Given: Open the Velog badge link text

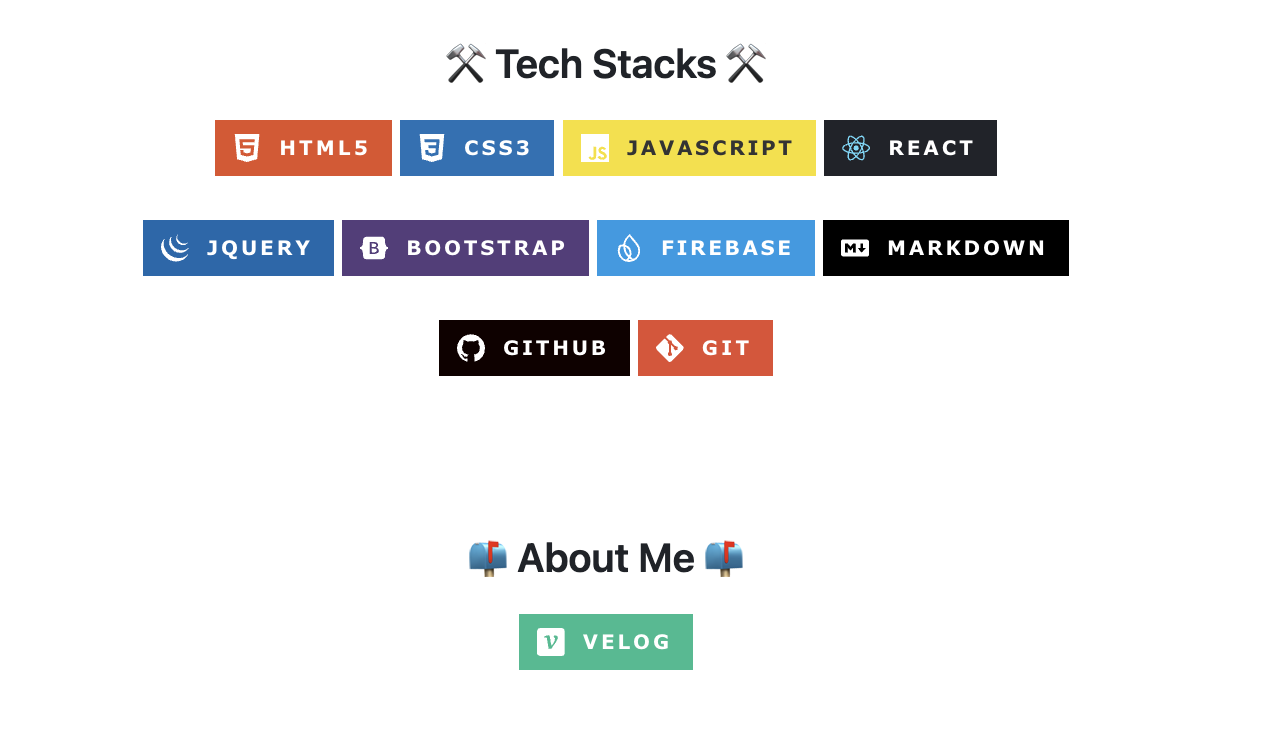Looking at the screenshot, I should click(x=627, y=642).
